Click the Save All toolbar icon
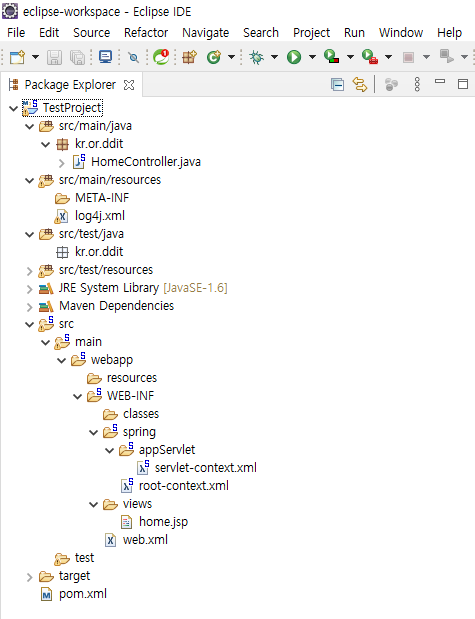 click(77, 57)
